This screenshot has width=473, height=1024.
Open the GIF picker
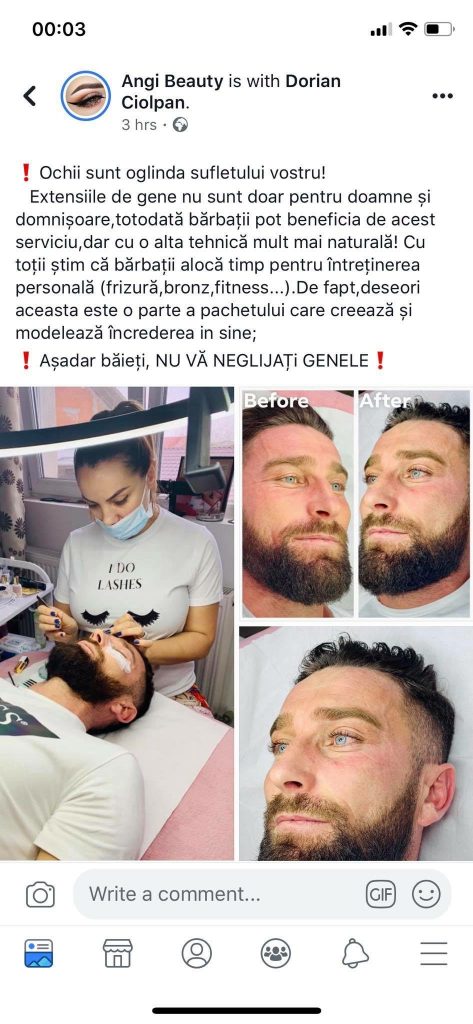[x=381, y=894]
